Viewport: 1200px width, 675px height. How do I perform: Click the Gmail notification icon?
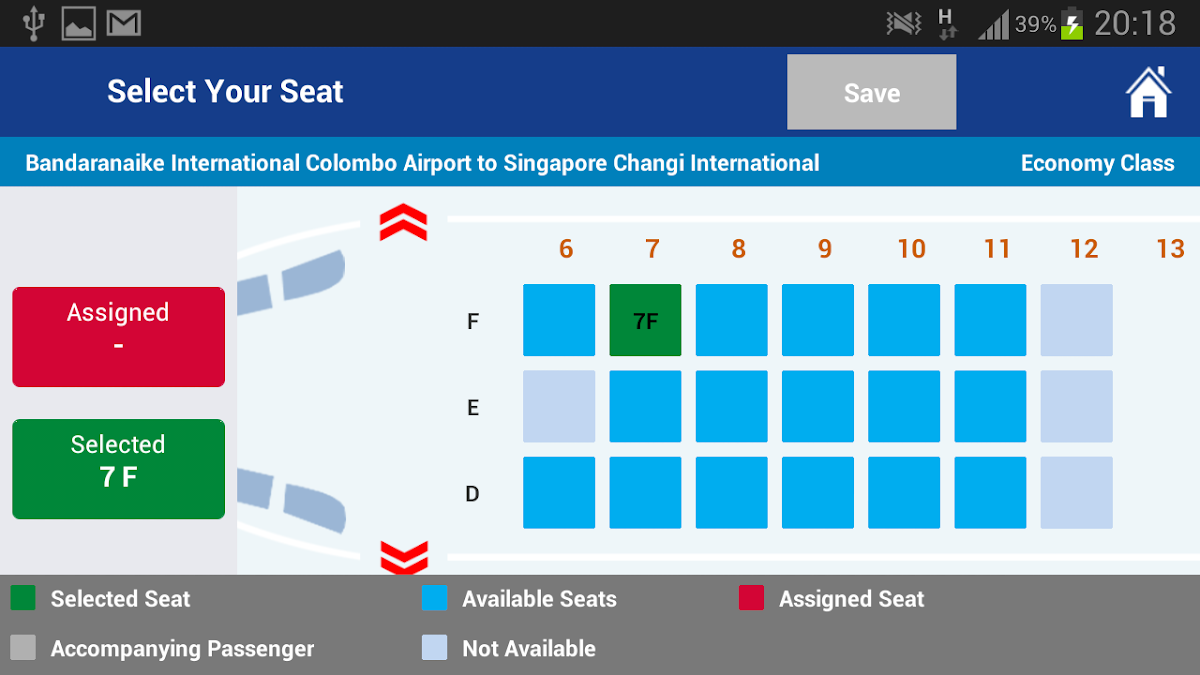coord(124,23)
